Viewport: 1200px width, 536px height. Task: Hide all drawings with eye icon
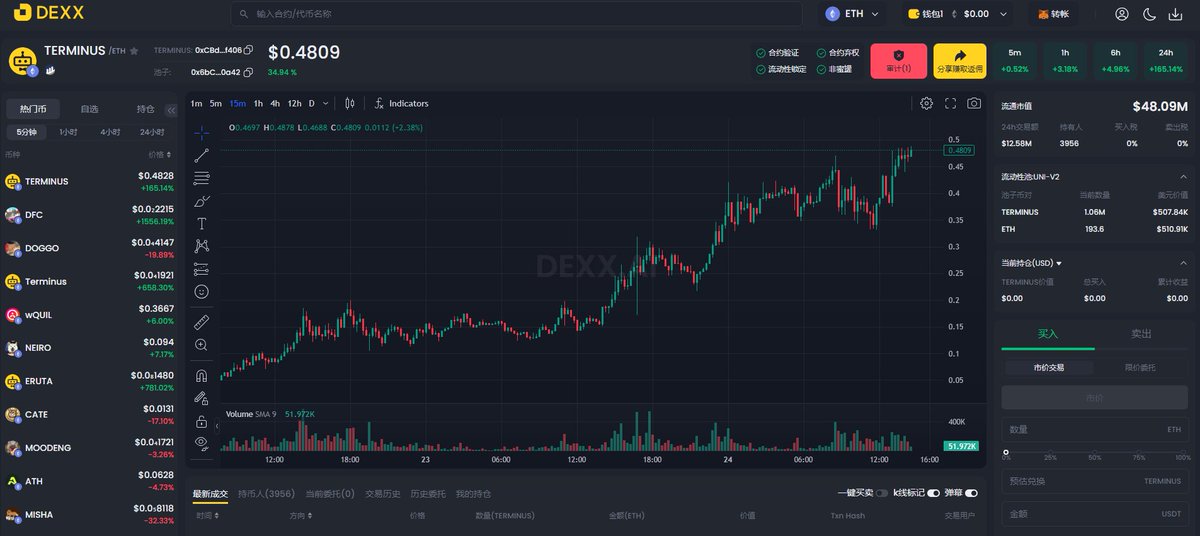tap(201, 443)
